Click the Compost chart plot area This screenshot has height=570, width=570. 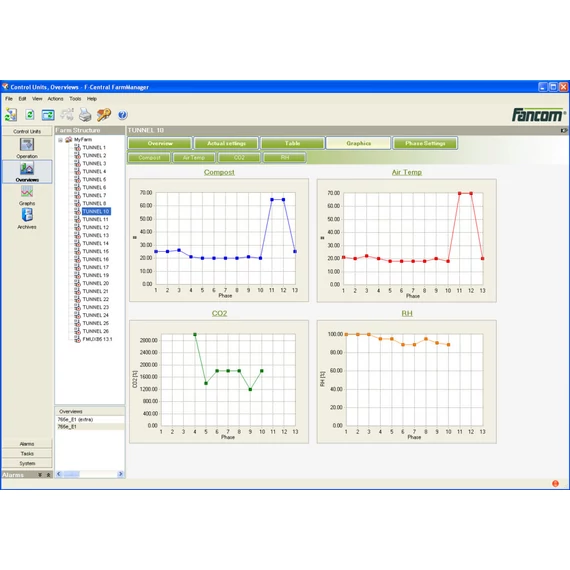[225, 238]
